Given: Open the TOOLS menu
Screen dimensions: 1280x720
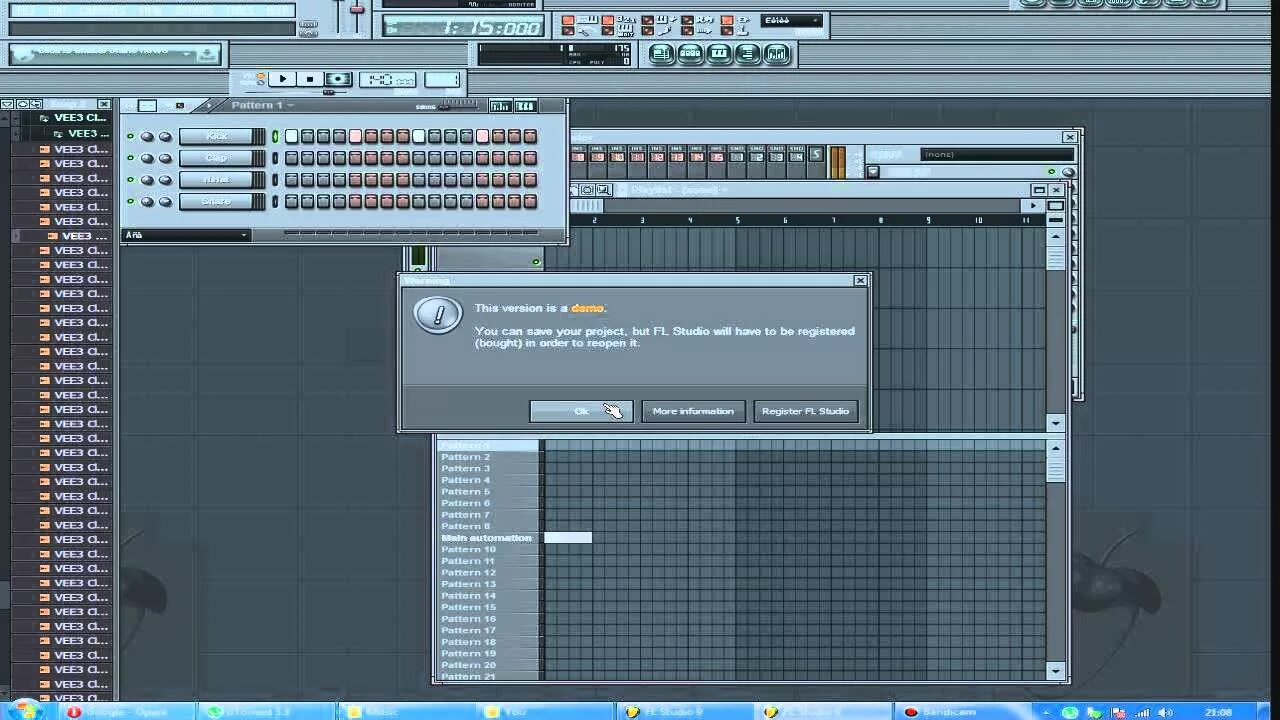Looking at the screenshot, I should [x=241, y=10].
